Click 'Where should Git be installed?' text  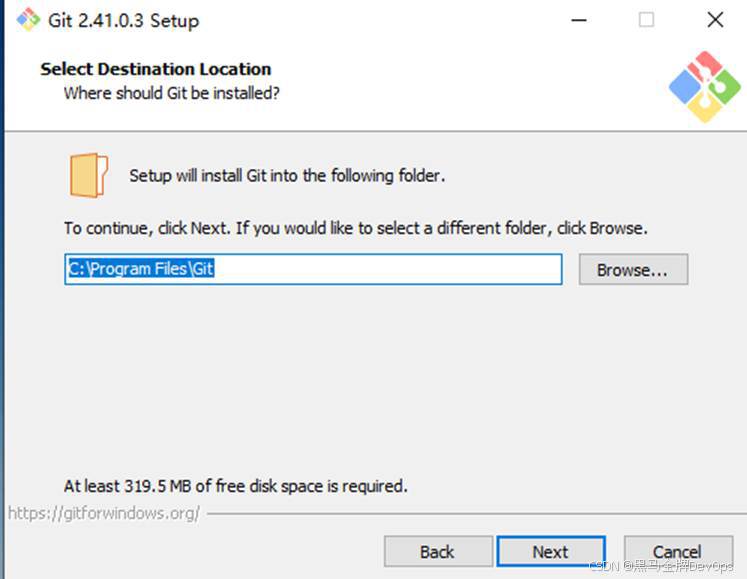(x=172, y=93)
